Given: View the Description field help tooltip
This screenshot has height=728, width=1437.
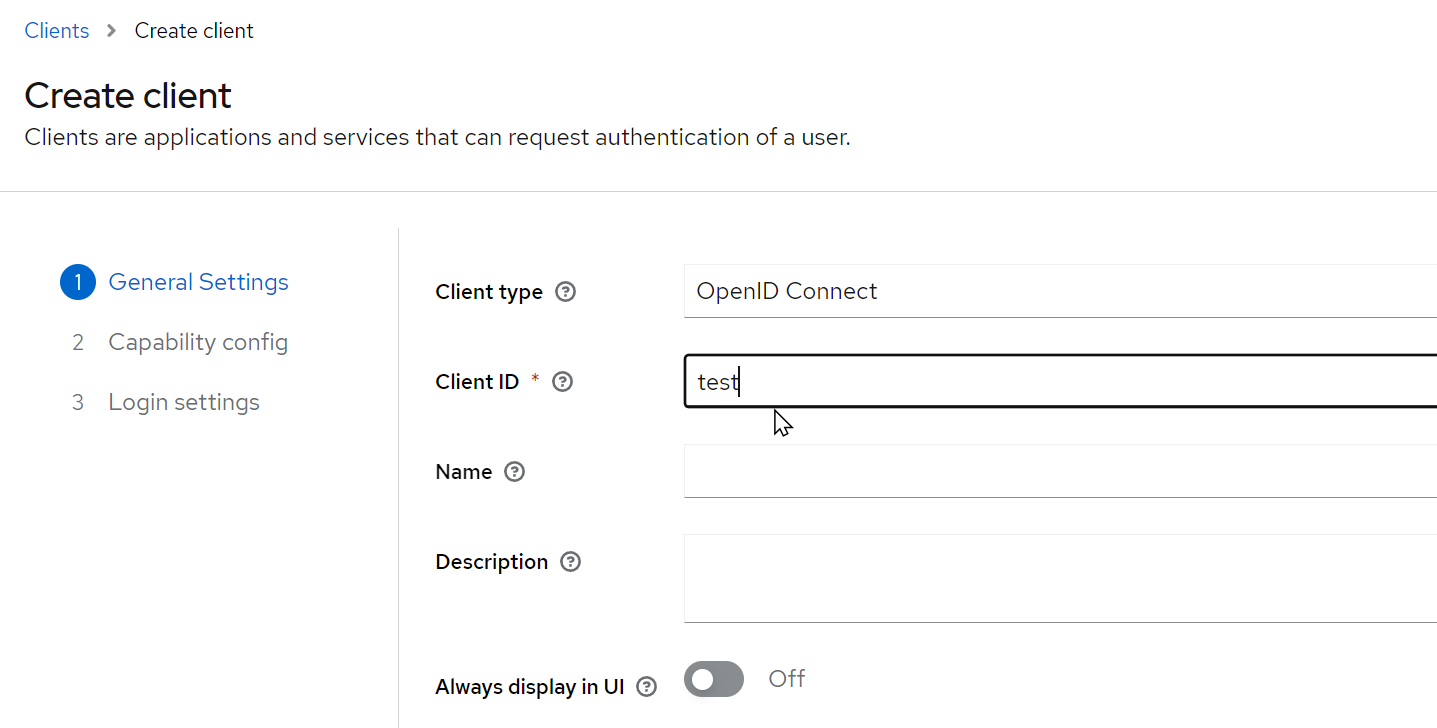Looking at the screenshot, I should 570,562.
